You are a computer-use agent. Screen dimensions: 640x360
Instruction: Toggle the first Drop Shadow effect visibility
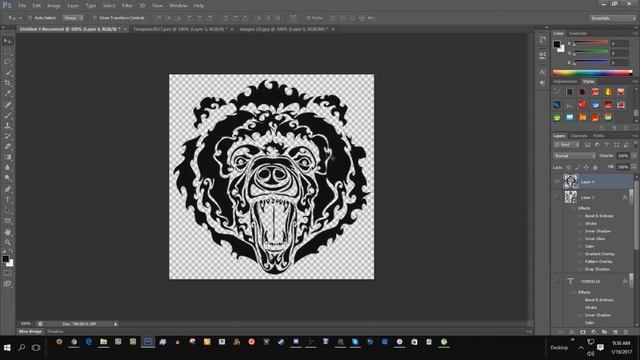[x=580, y=269]
